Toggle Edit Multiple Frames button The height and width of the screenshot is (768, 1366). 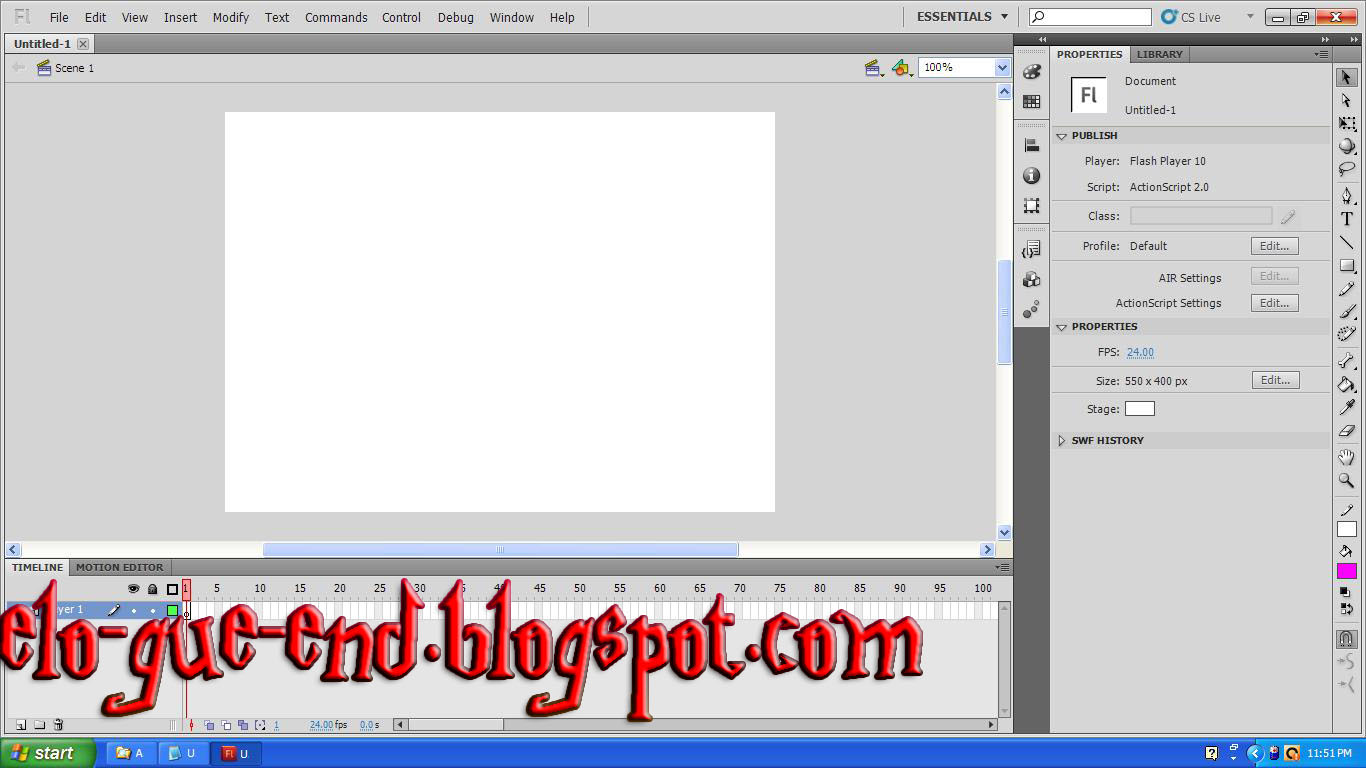pyautogui.click(x=243, y=725)
